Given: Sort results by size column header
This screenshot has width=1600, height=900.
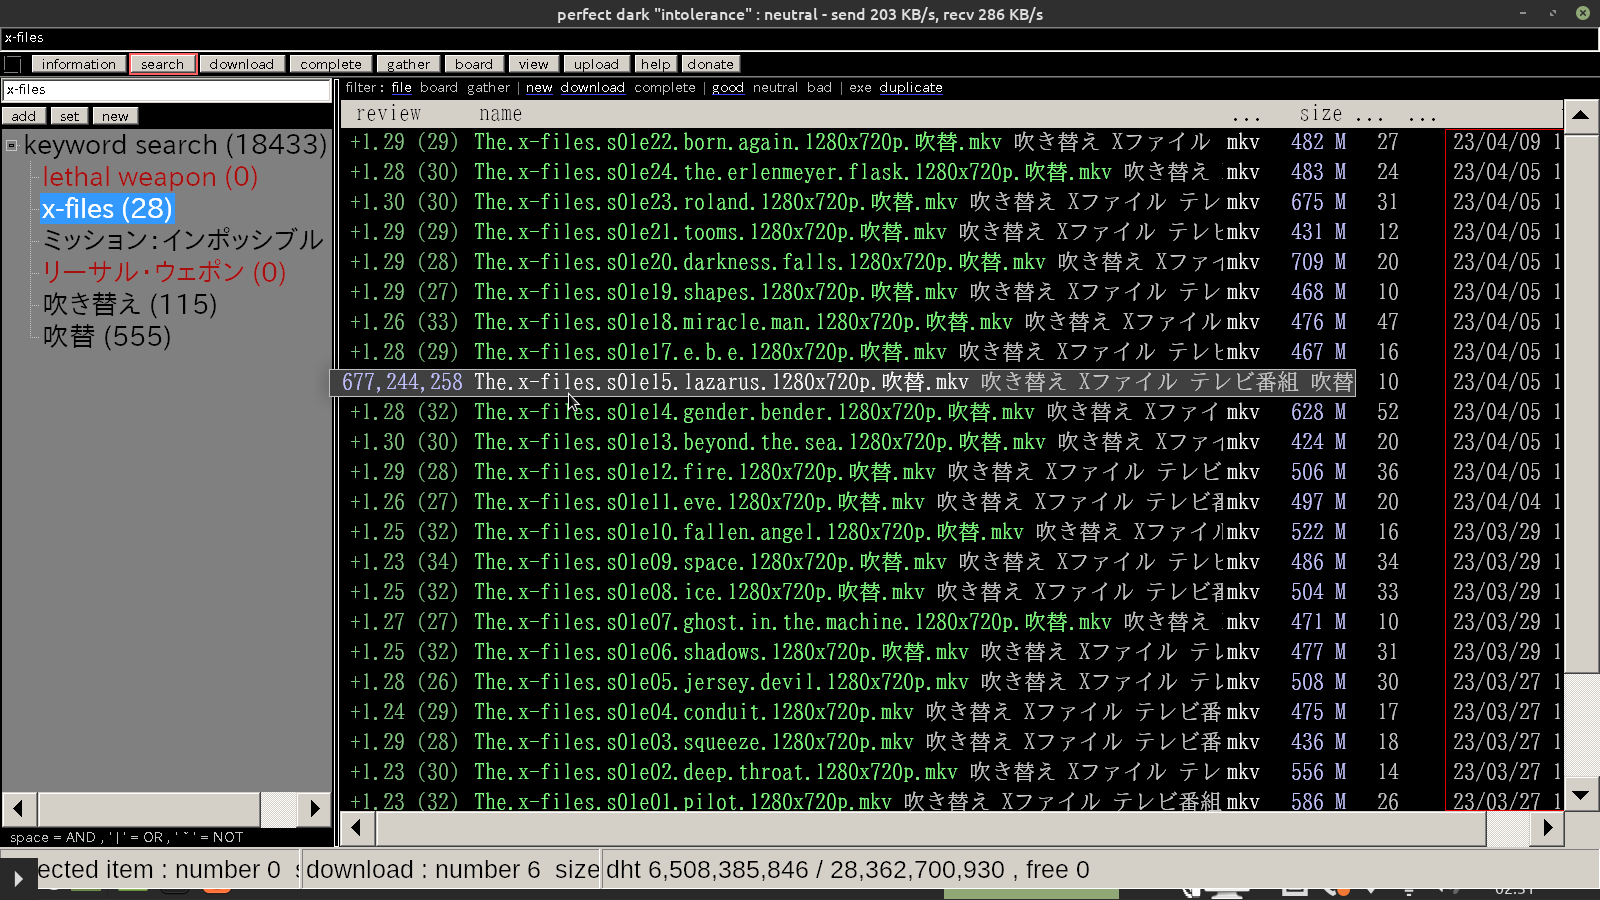Looking at the screenshot, I should (1321, 114).
